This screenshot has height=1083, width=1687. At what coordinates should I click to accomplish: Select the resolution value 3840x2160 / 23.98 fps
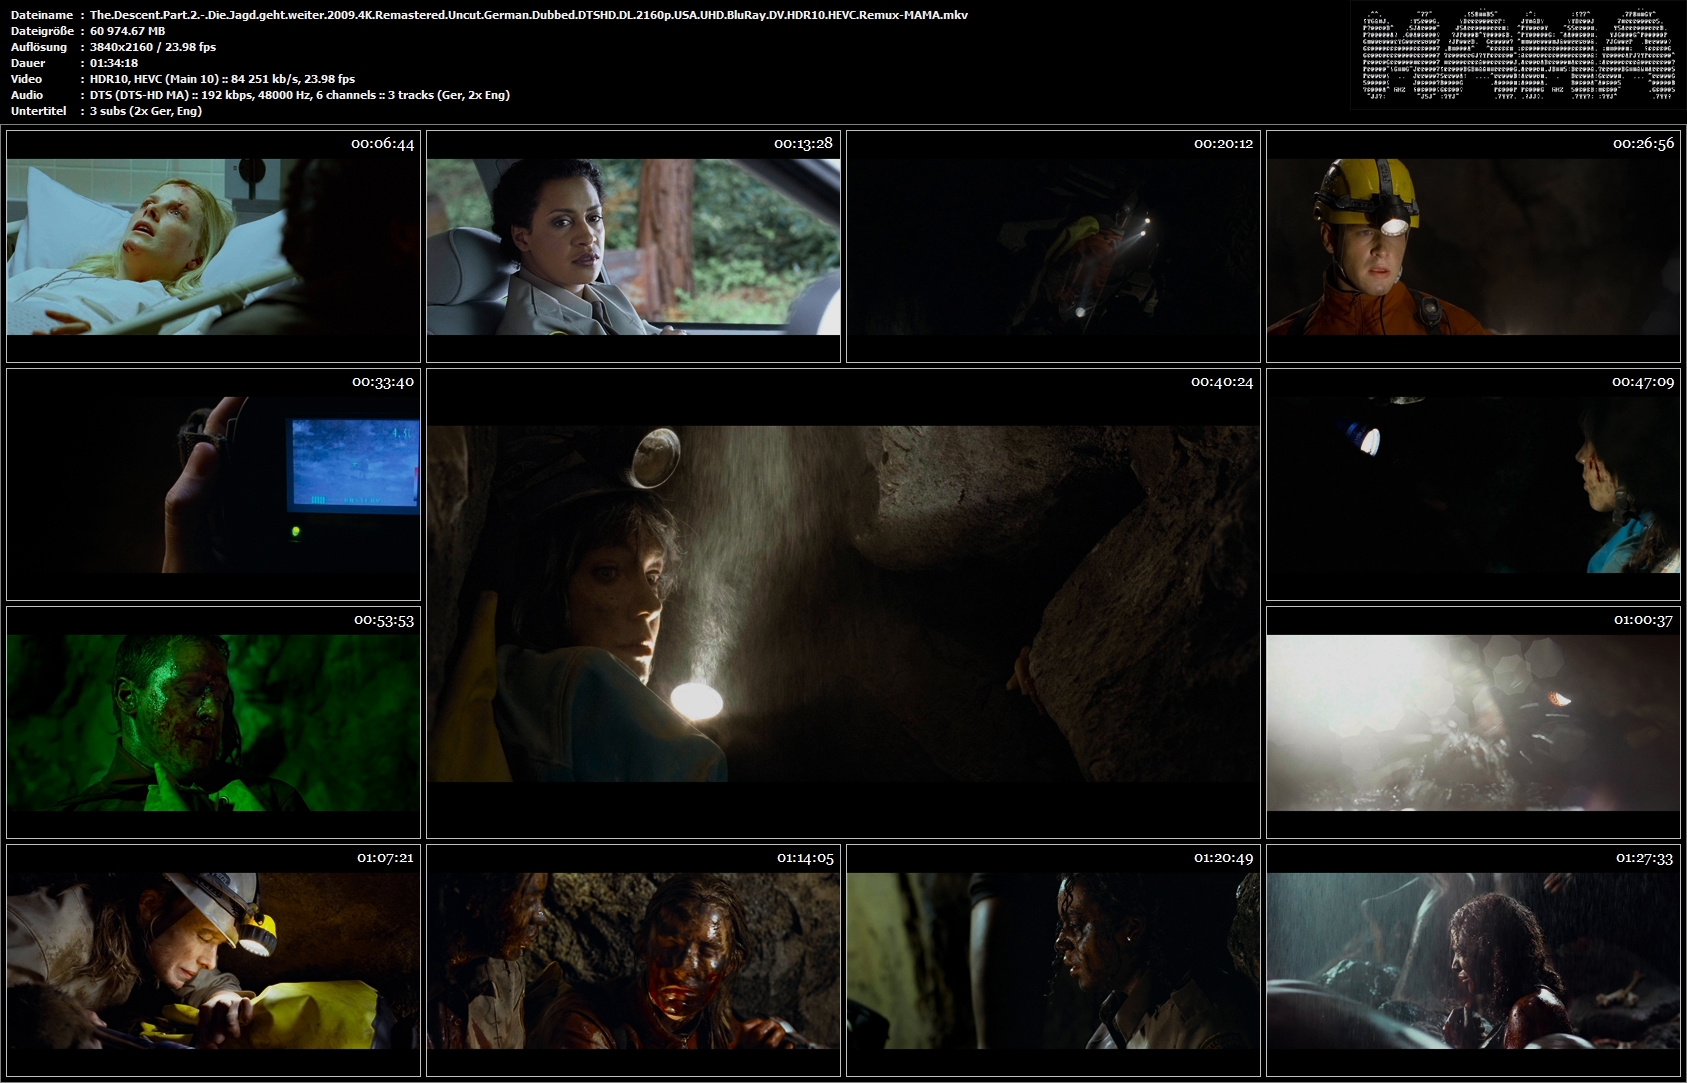pyautogui.click(x=153, y=47)
